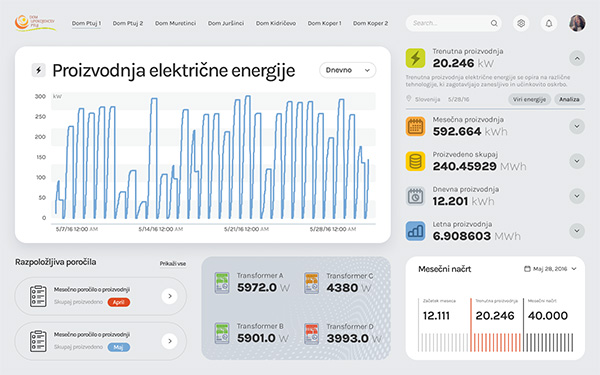The height and width of the screenshot is (375, 600).
Task: Click the Trenutna proizvodnja red progress bars
Action: 496,342
